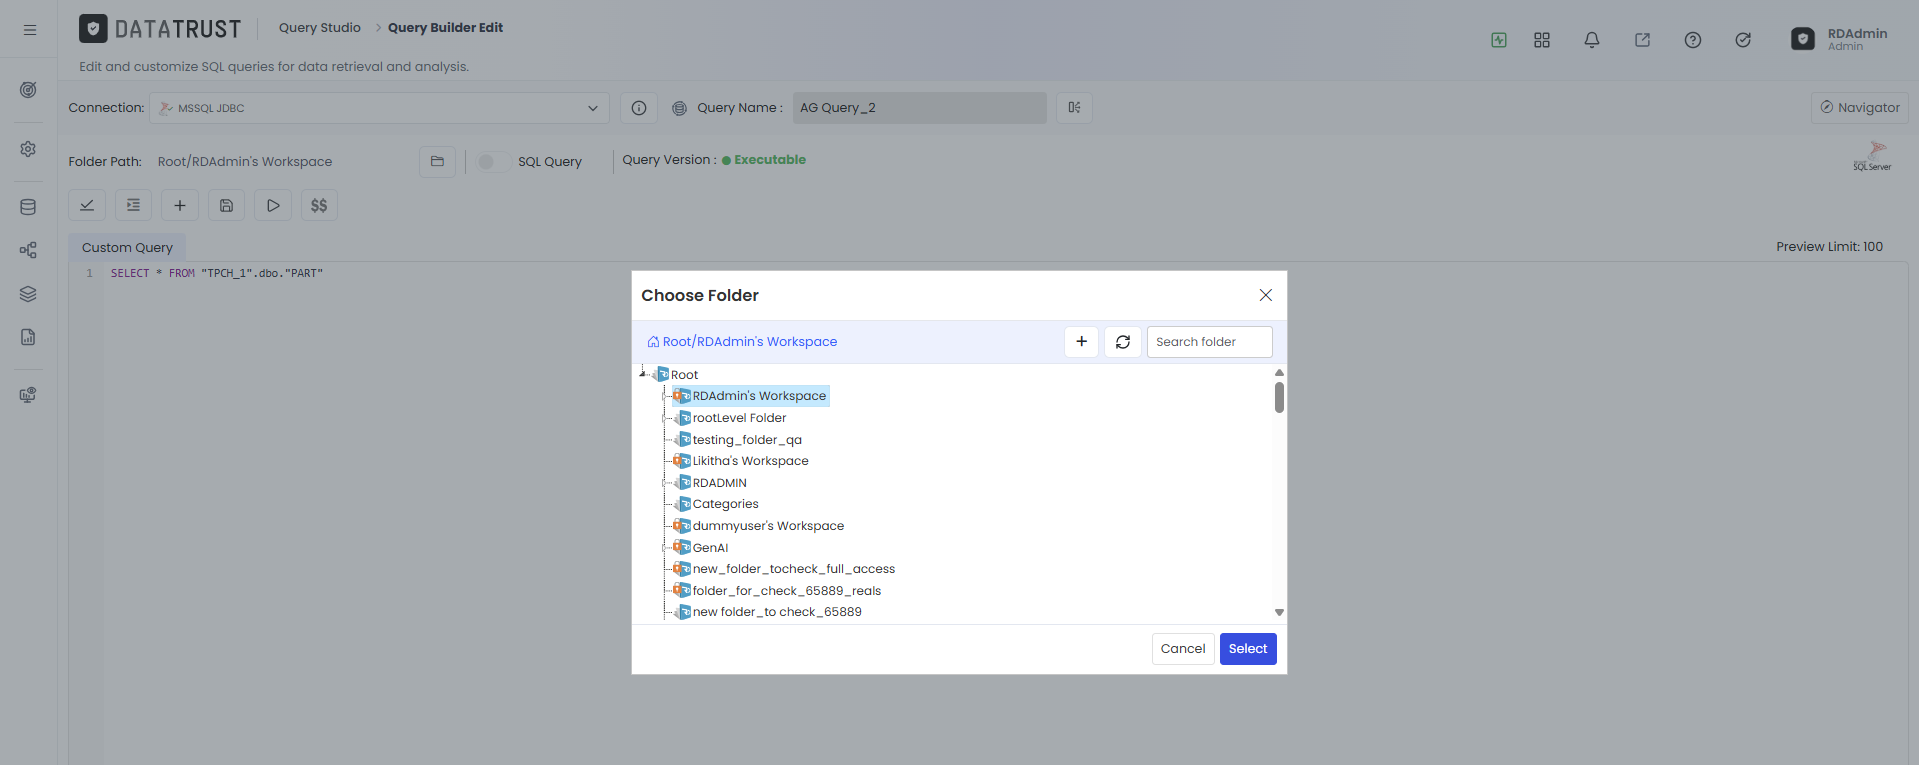Open the Connection dropdown
The width and height of the screenshot is (1919, 765).
click(x=380, y=108)
